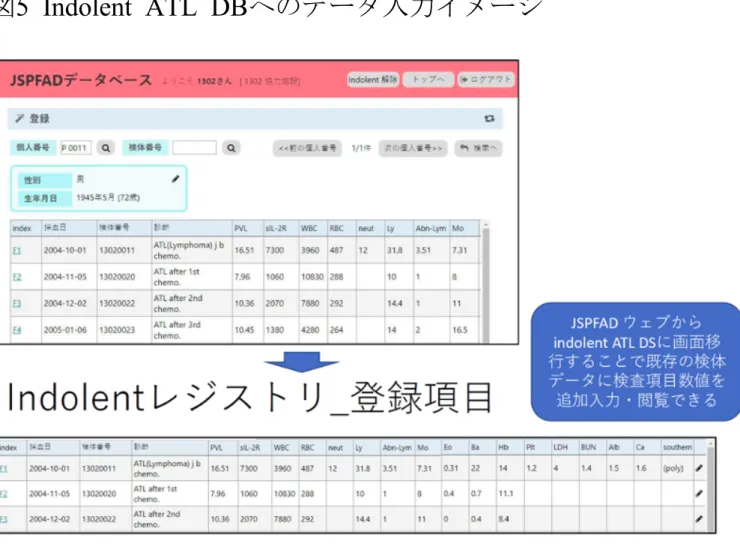Click the refresh icon in 登録 header
Image resolution: width=740 pixels, height=544 pixels.
(489, 118)
